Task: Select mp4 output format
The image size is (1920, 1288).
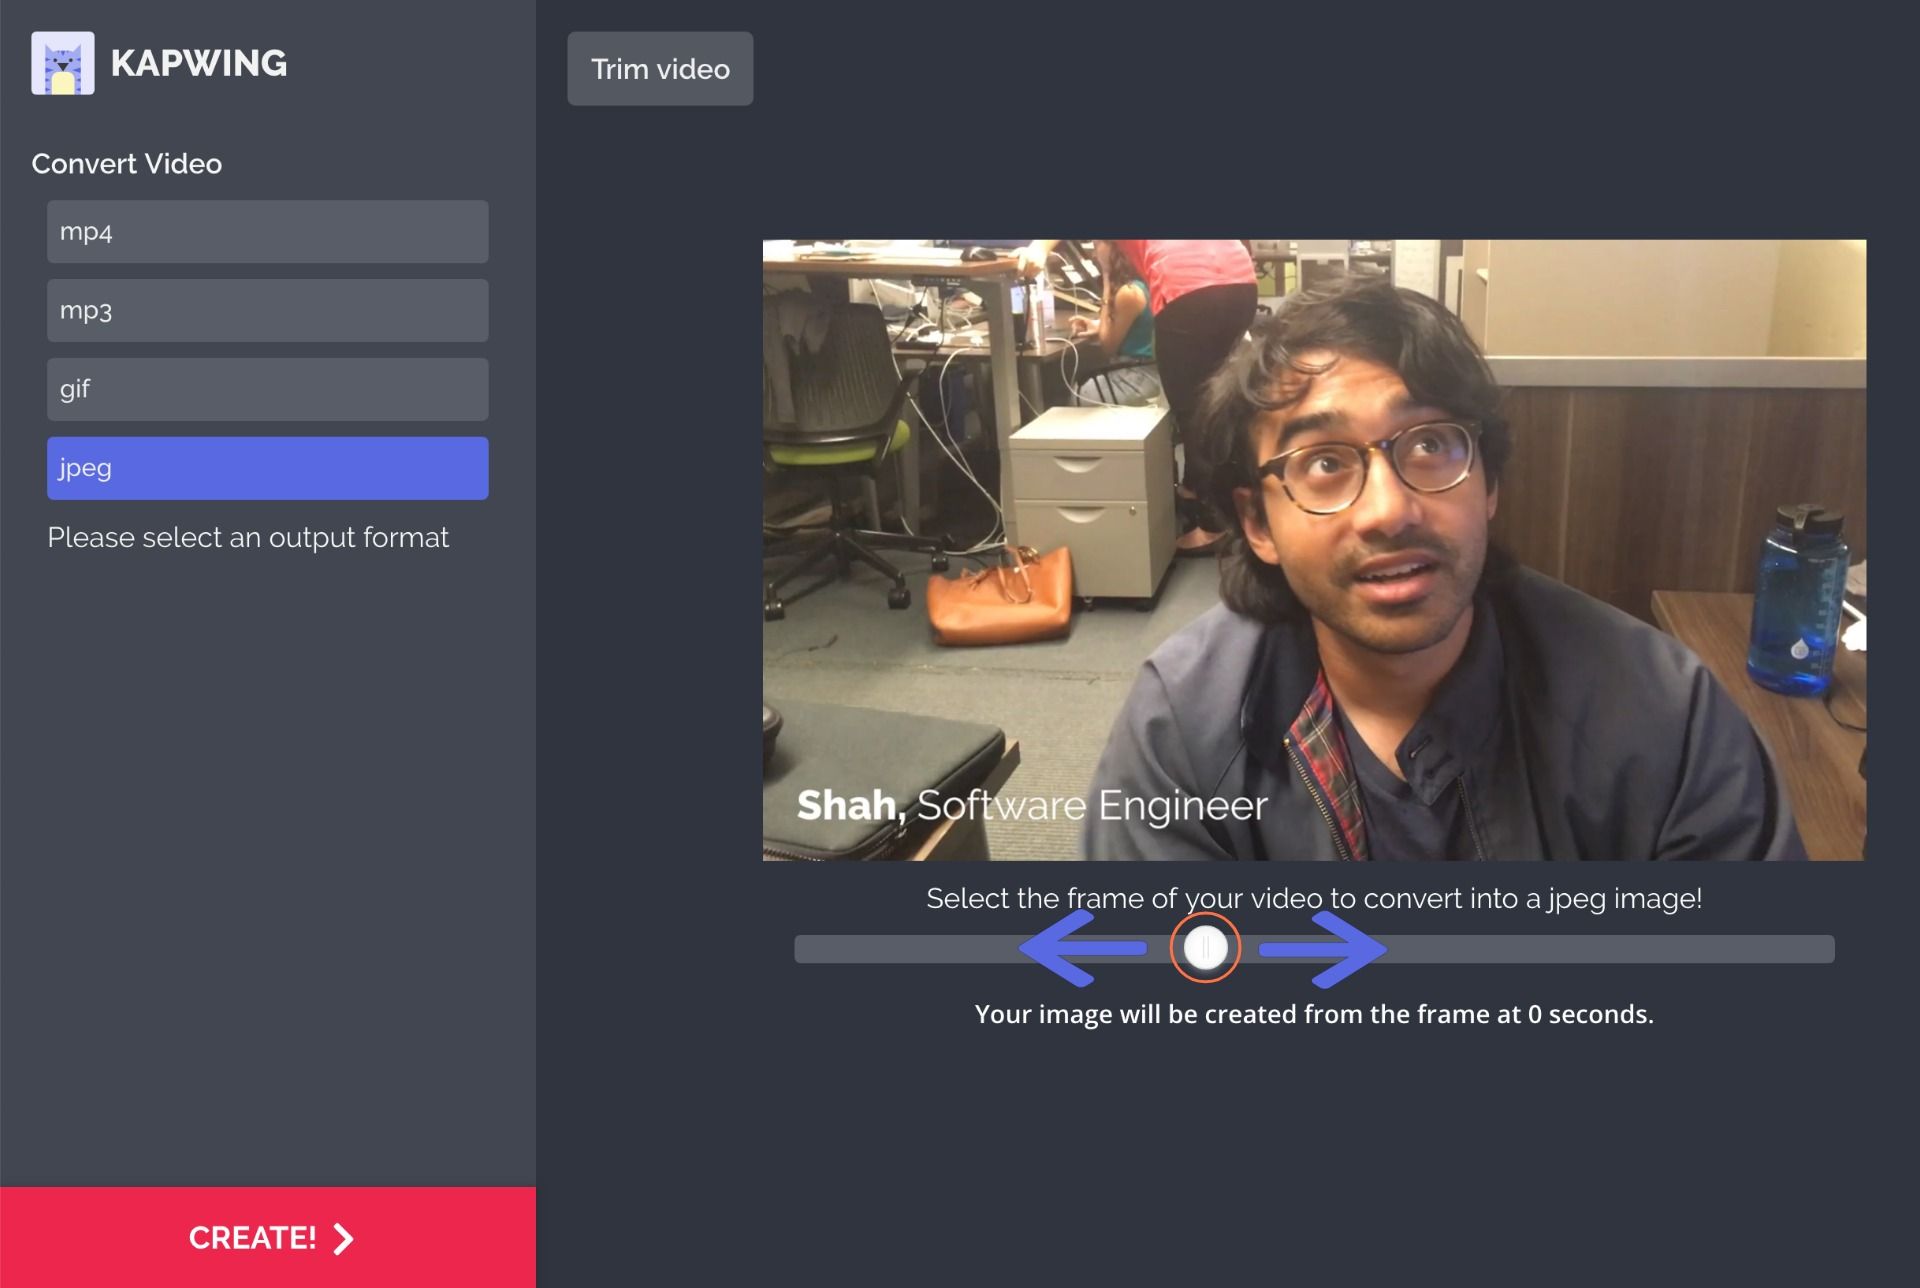Action: click(x=267, y=232)
